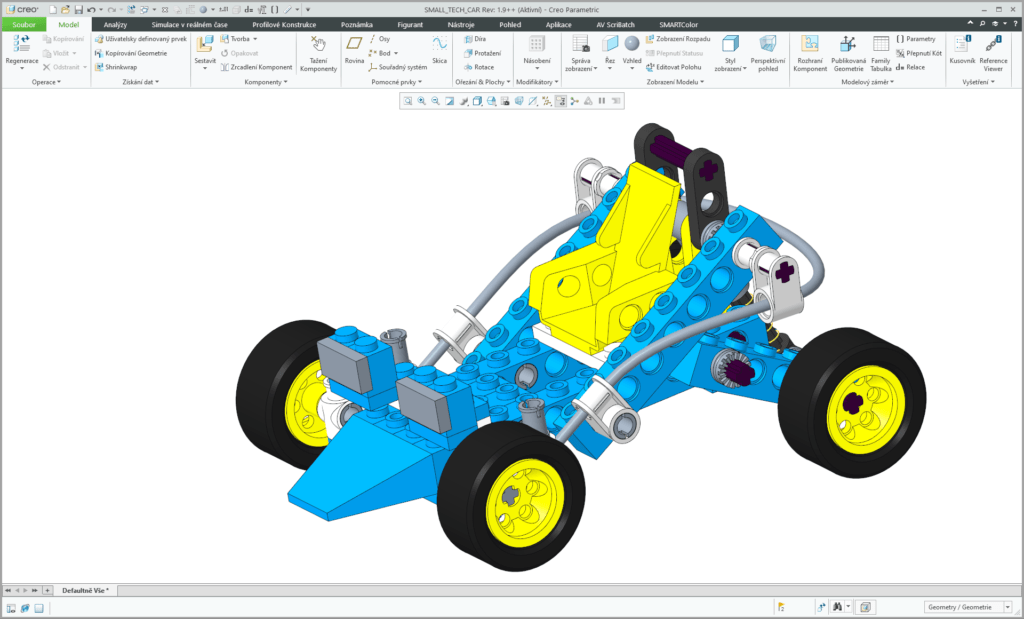
Task: Zoom in using the graphics toolbar magnifier
Action: coord(420,100)
